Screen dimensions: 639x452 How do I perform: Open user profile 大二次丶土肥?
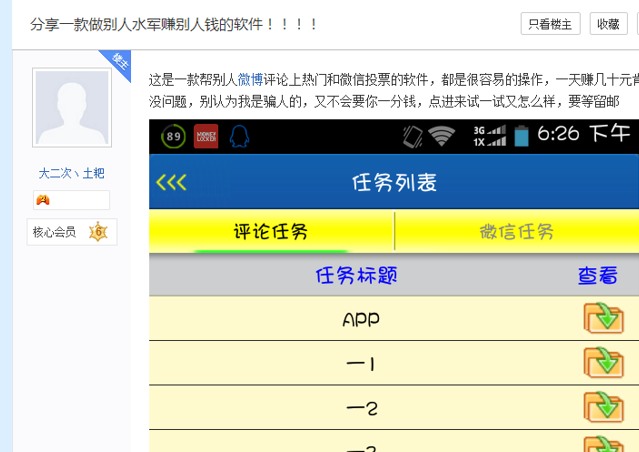click(x=72, y=174)
